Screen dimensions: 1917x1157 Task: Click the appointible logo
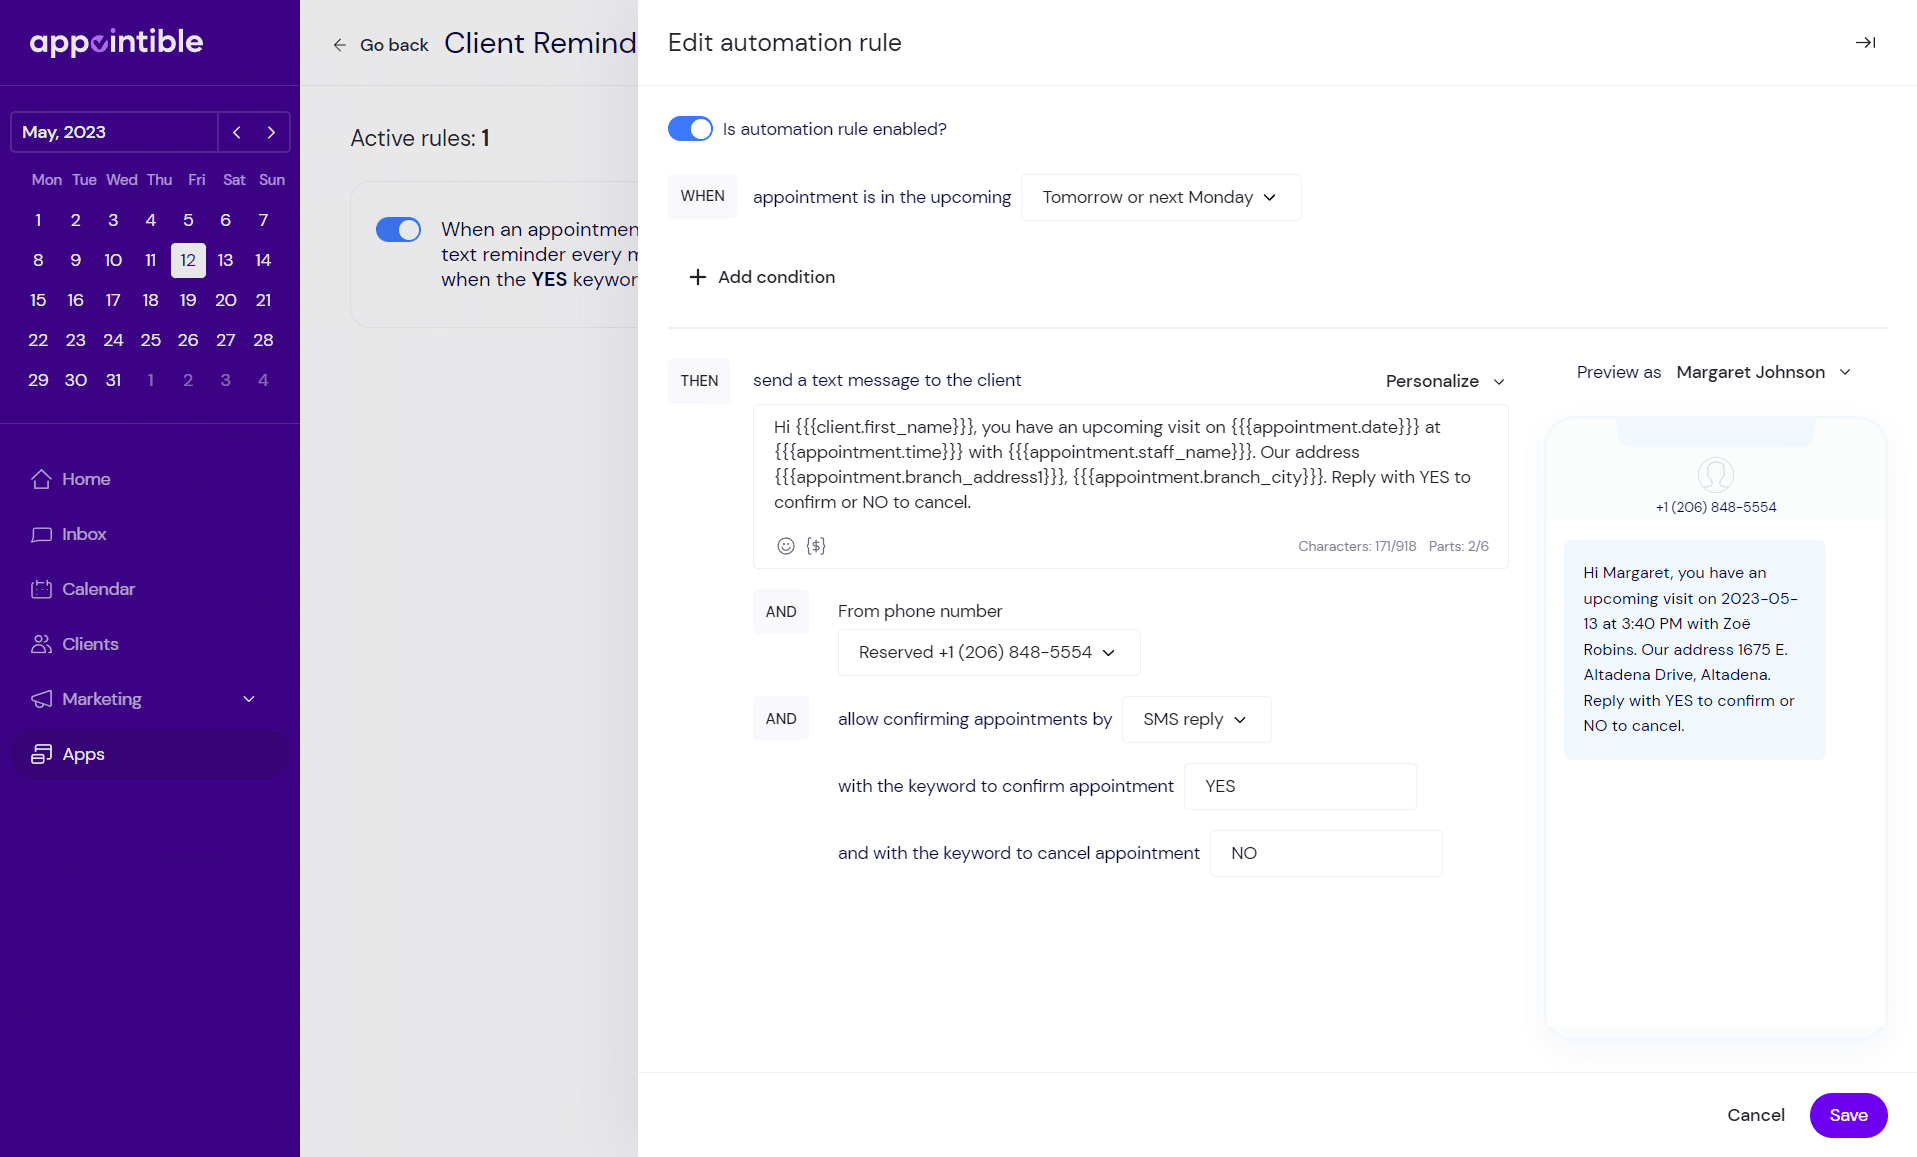pyautogui.click(x=115, y=43)
